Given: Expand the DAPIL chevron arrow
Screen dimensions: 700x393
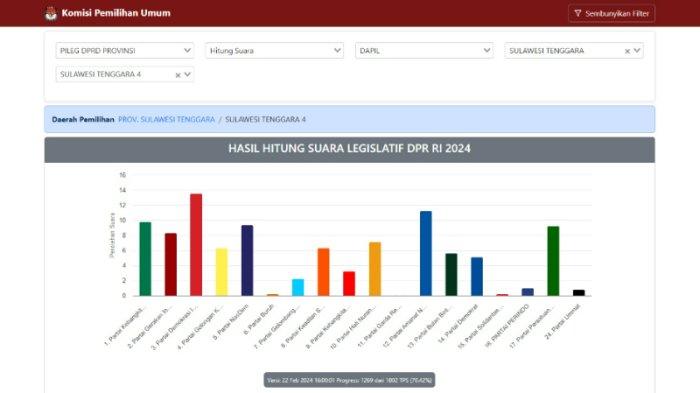Looking at the screenshot, I should [x=487, y=50].
